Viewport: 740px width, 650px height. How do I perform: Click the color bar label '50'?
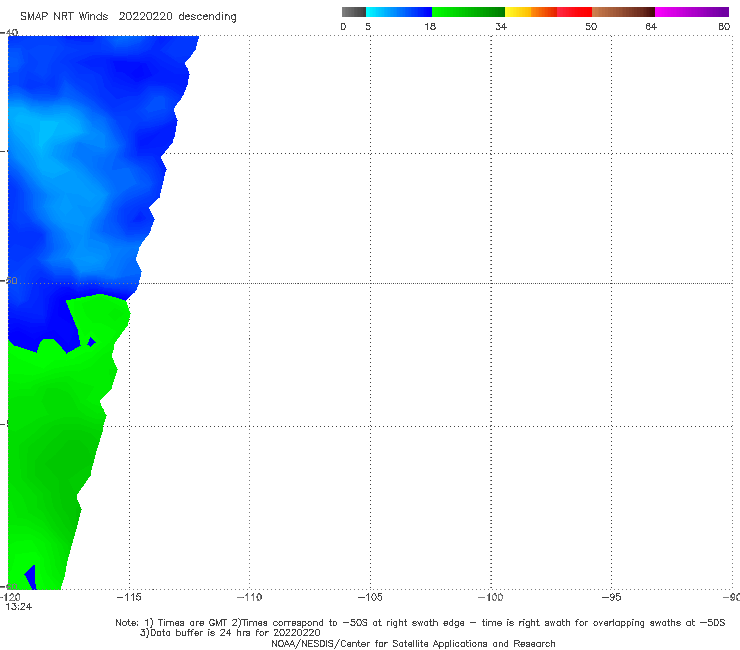pyautogui.click(x=591, y=26)
